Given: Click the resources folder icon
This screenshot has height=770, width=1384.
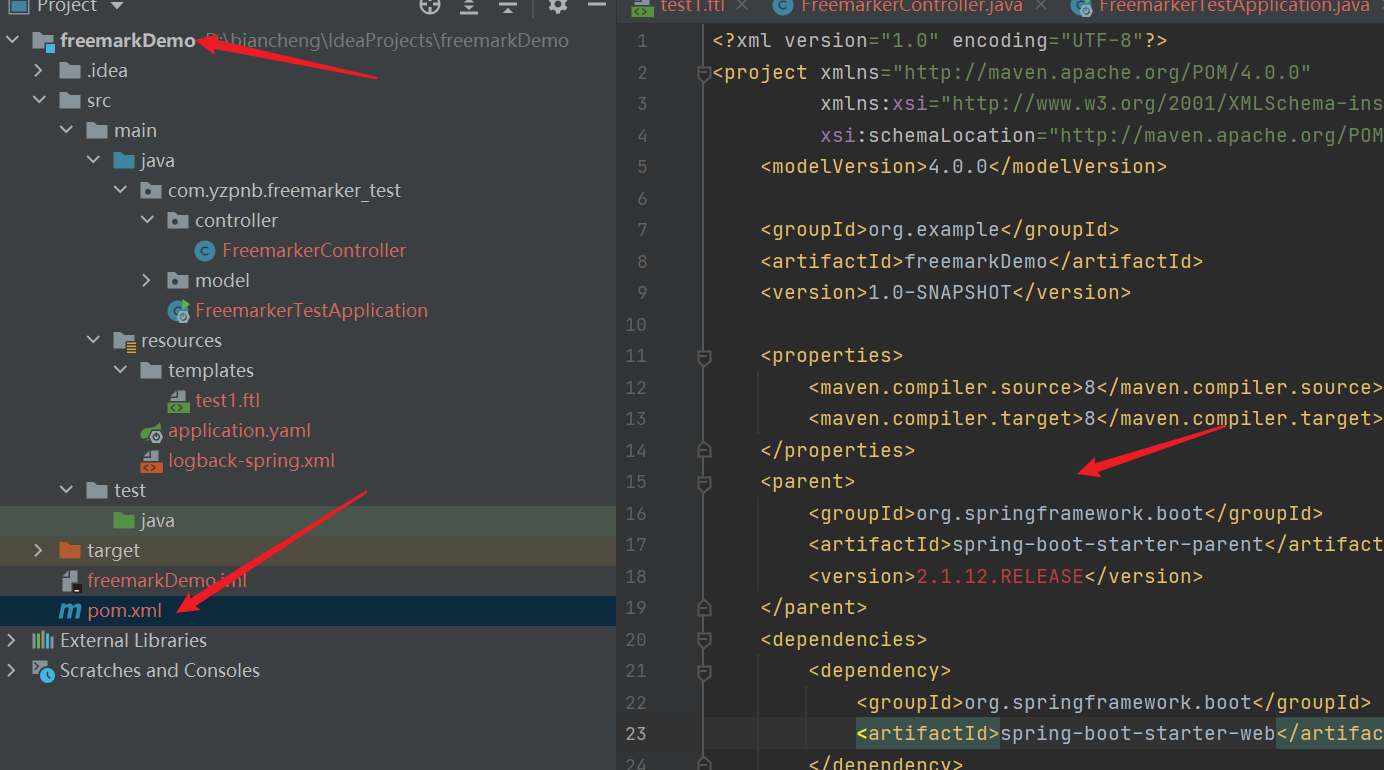Looking at the screenshot, I should 125,341.
